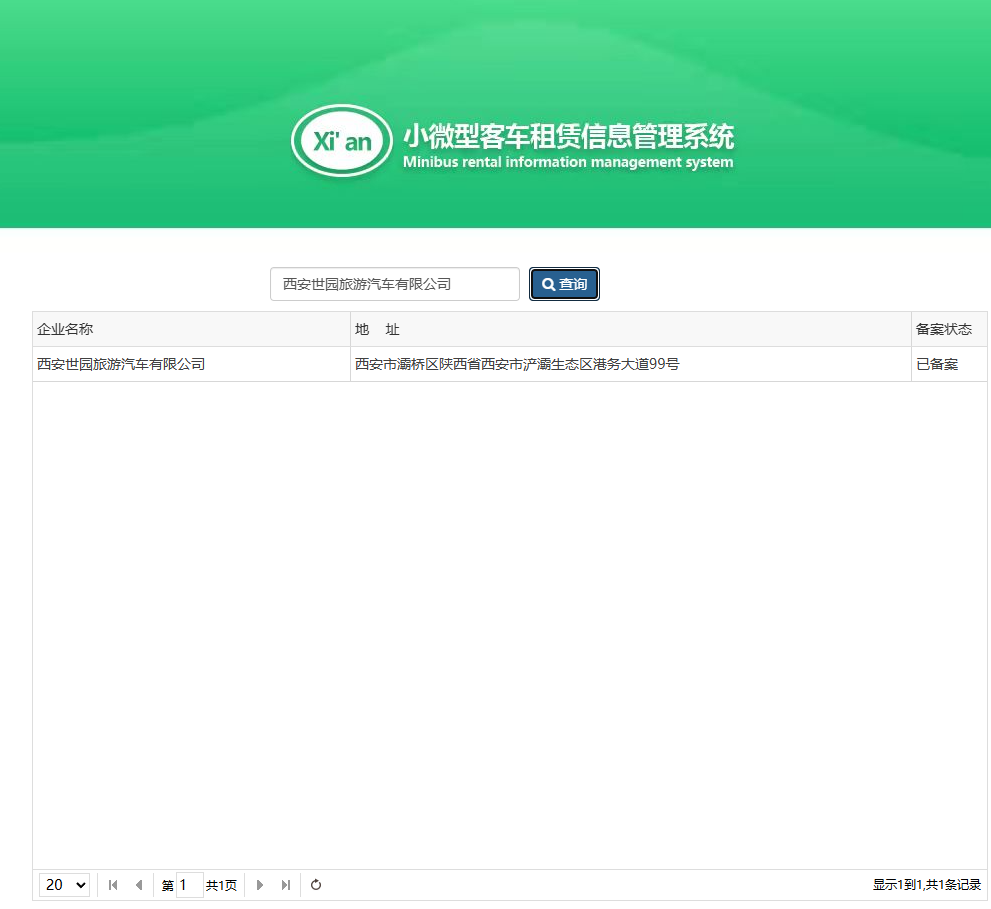
Task: Go to the next page arrow
Action: [259, 885]
